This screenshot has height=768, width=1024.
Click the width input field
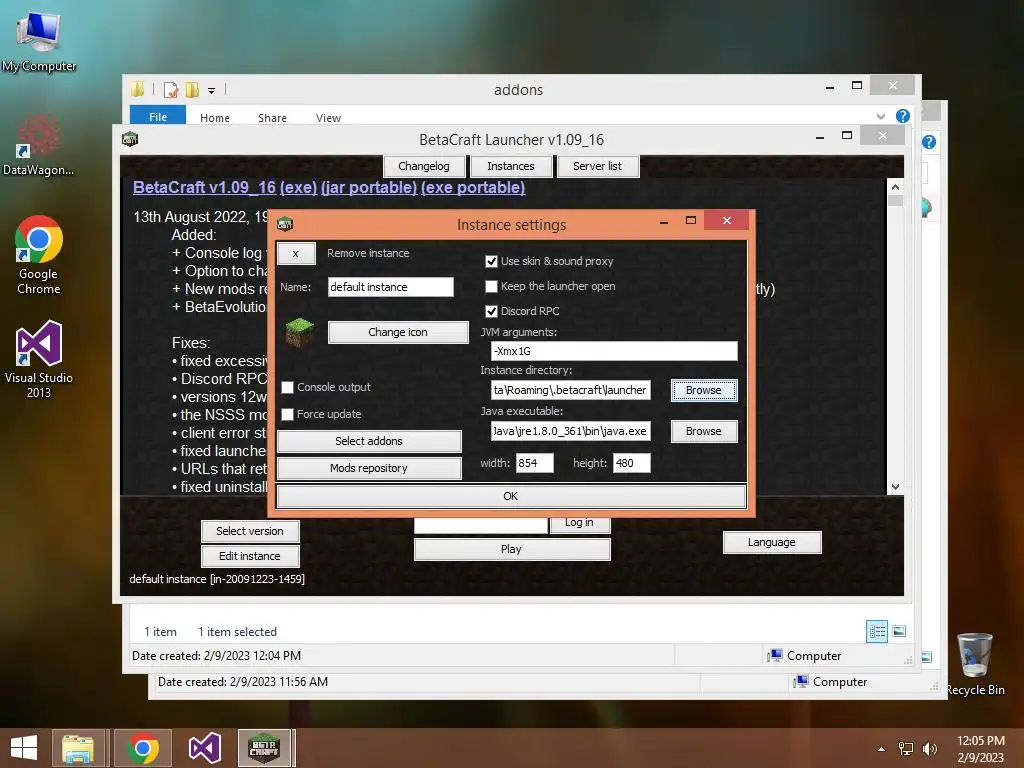(x=534, y=463)
